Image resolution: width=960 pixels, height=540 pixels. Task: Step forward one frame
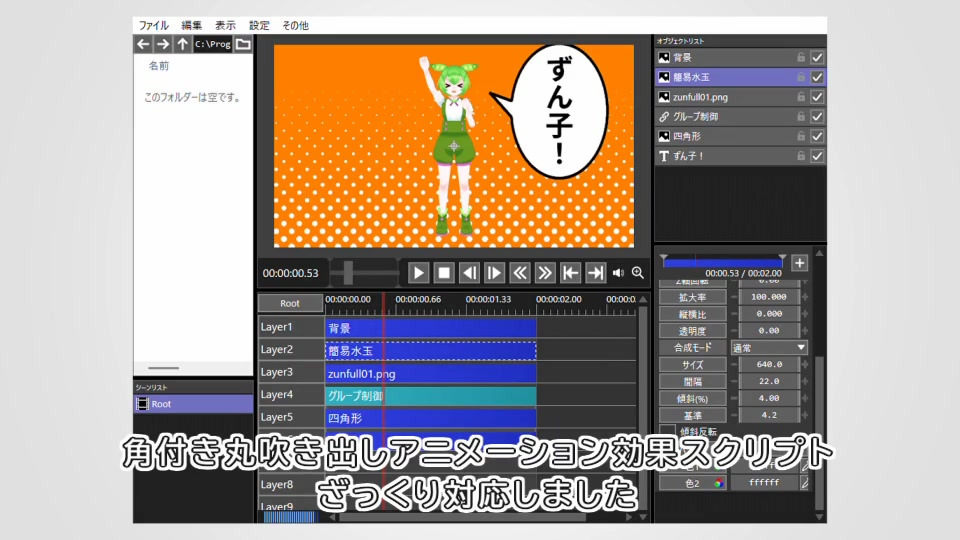(494, 273)
